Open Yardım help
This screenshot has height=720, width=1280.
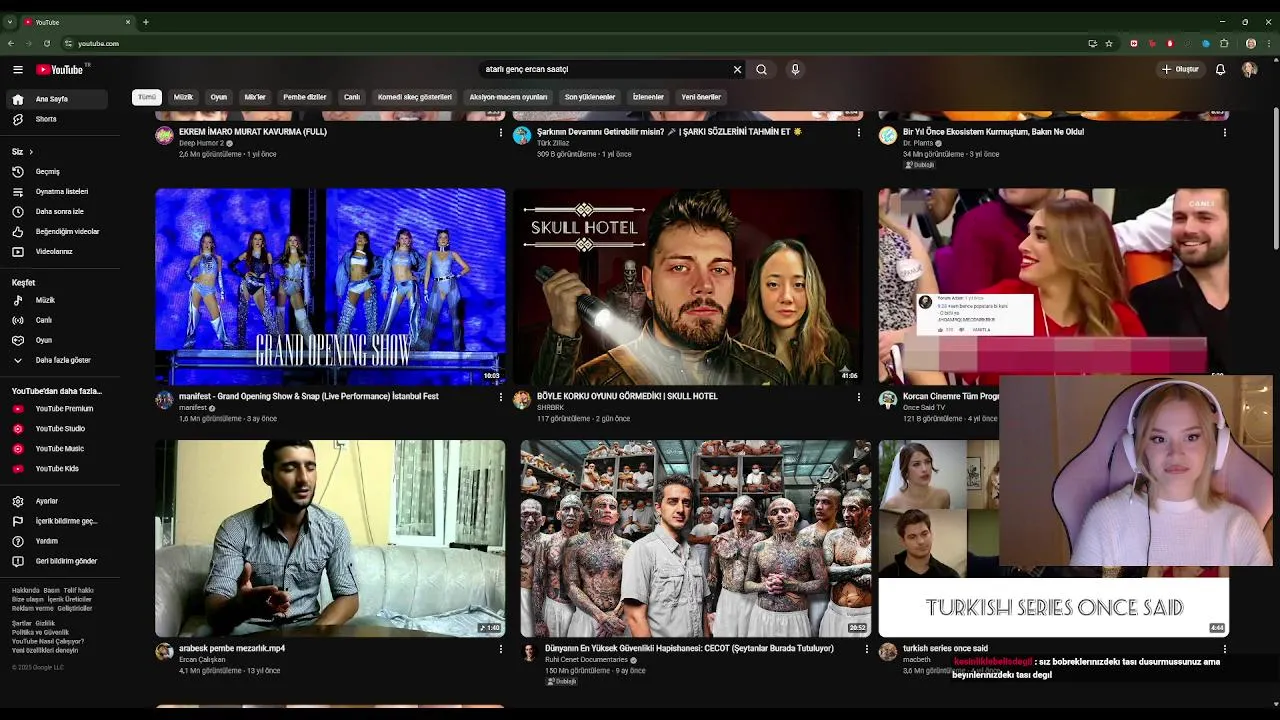58,541
